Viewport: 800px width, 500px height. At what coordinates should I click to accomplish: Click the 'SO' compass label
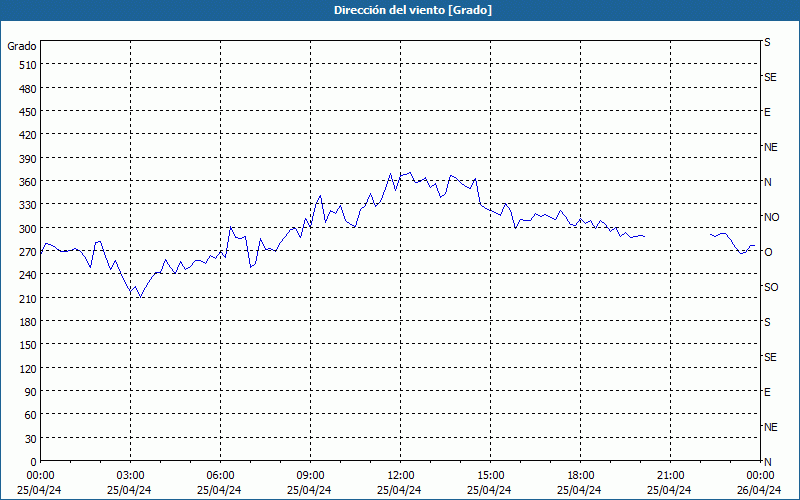click(x=771, y=287)
